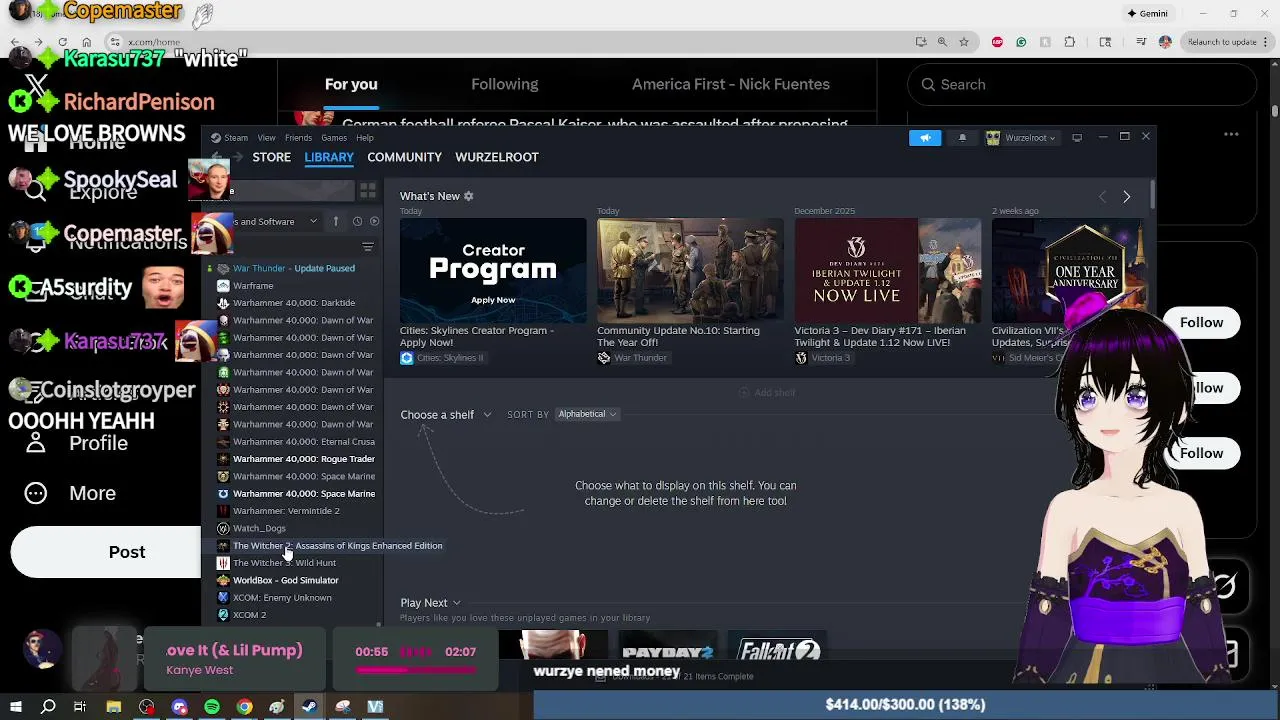
Task: Open Steam notifications bell
Action: [962, 138]
